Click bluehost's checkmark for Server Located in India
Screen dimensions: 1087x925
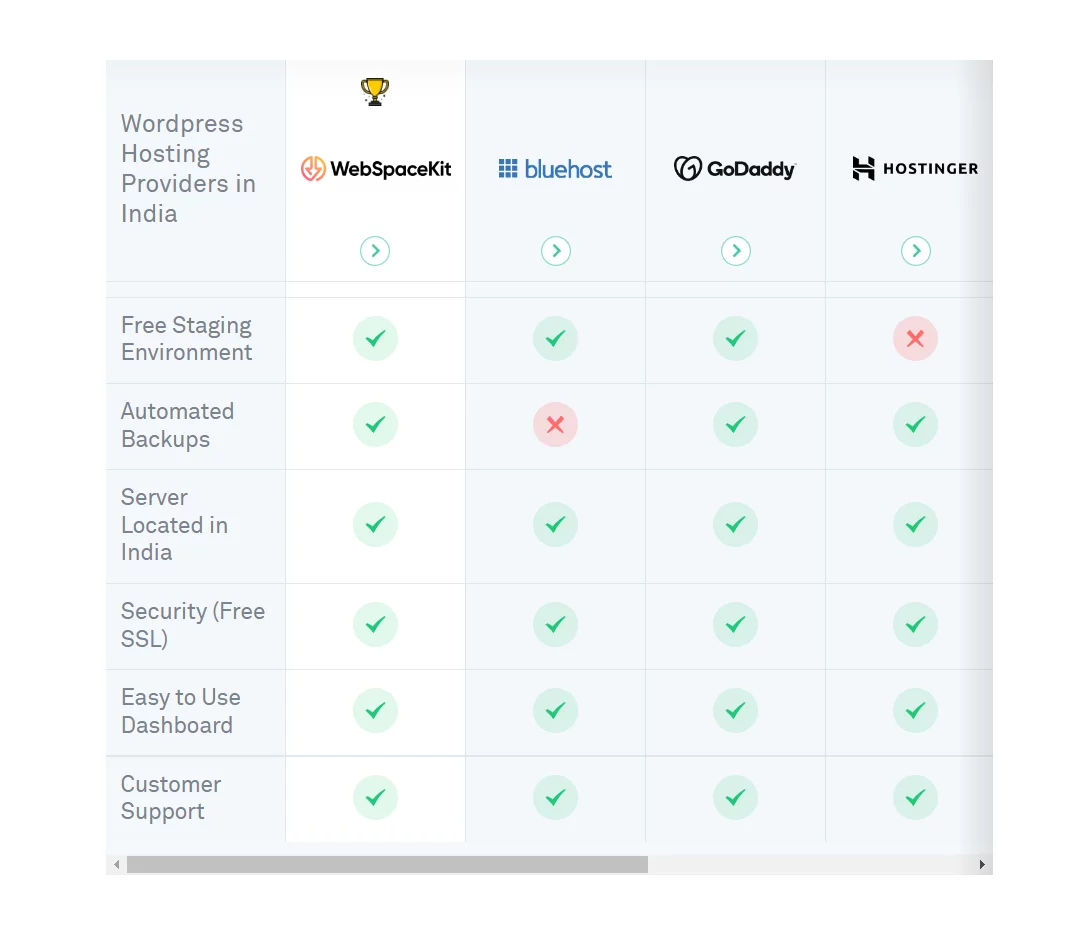555,525
